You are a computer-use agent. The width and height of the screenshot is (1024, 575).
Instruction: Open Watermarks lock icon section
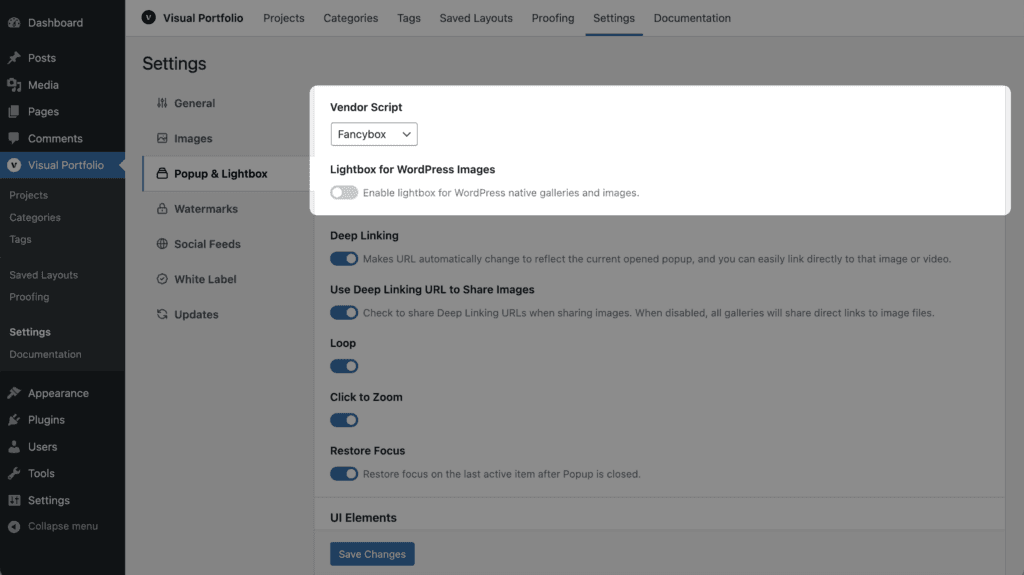coord(162,208)
